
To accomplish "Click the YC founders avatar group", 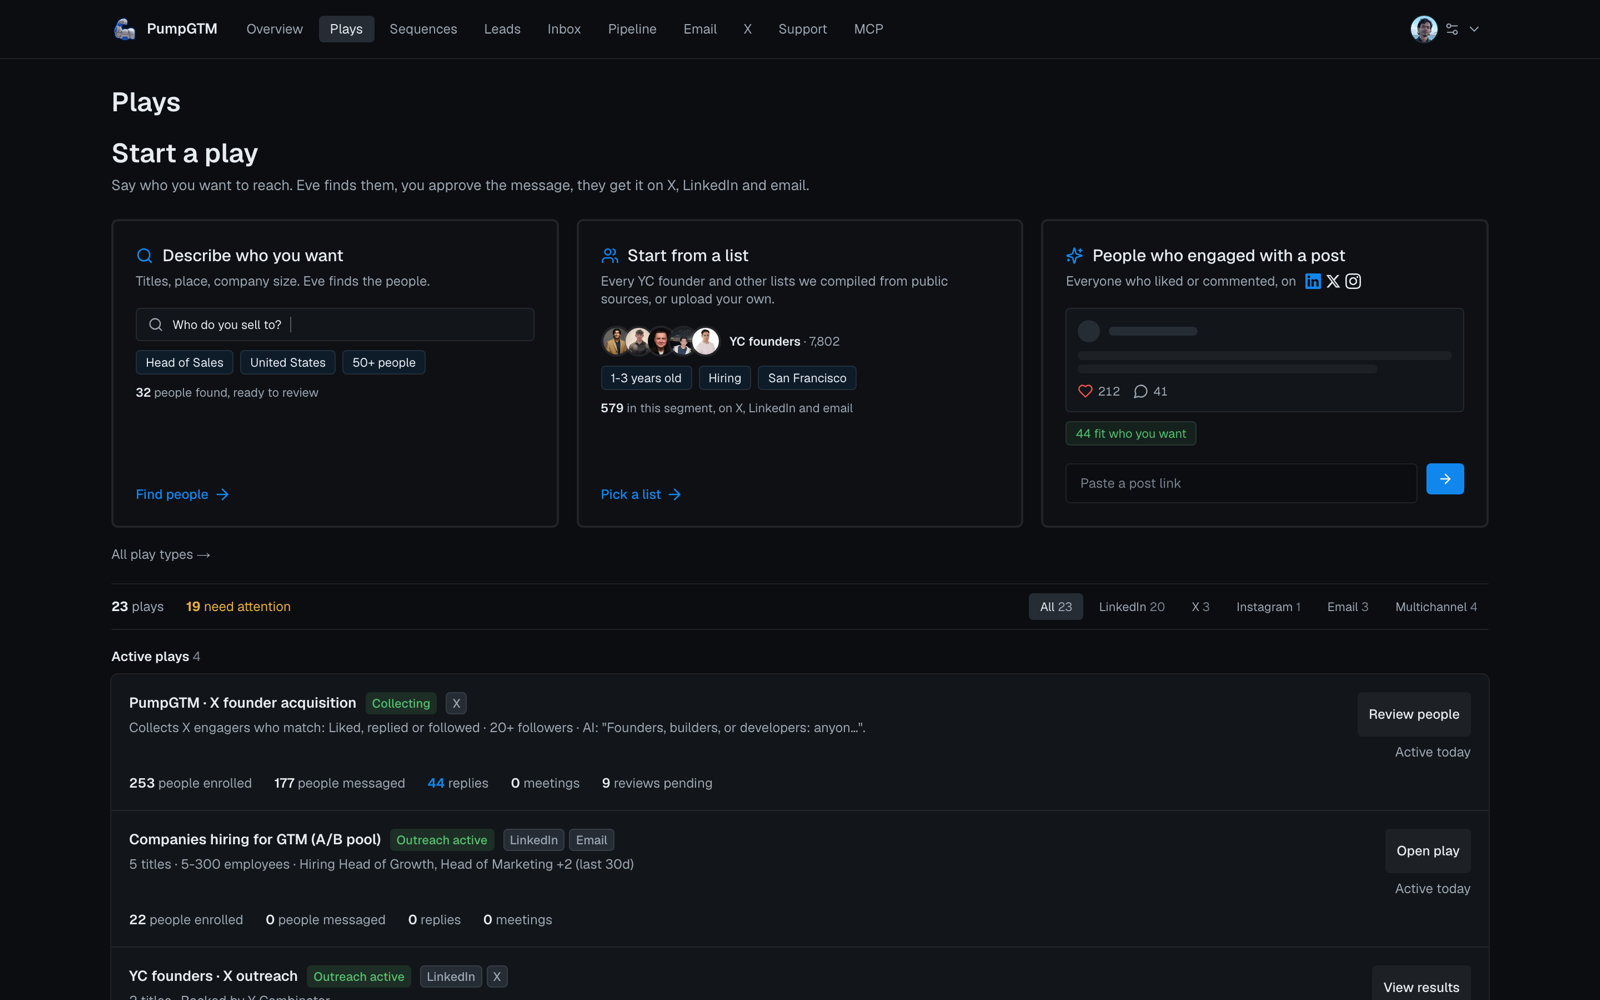I will click(661, 341).
